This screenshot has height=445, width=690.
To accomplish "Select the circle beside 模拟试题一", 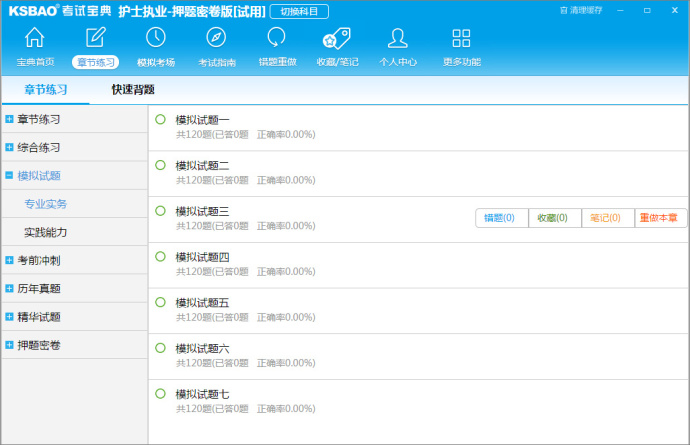I will coord(160,119).
